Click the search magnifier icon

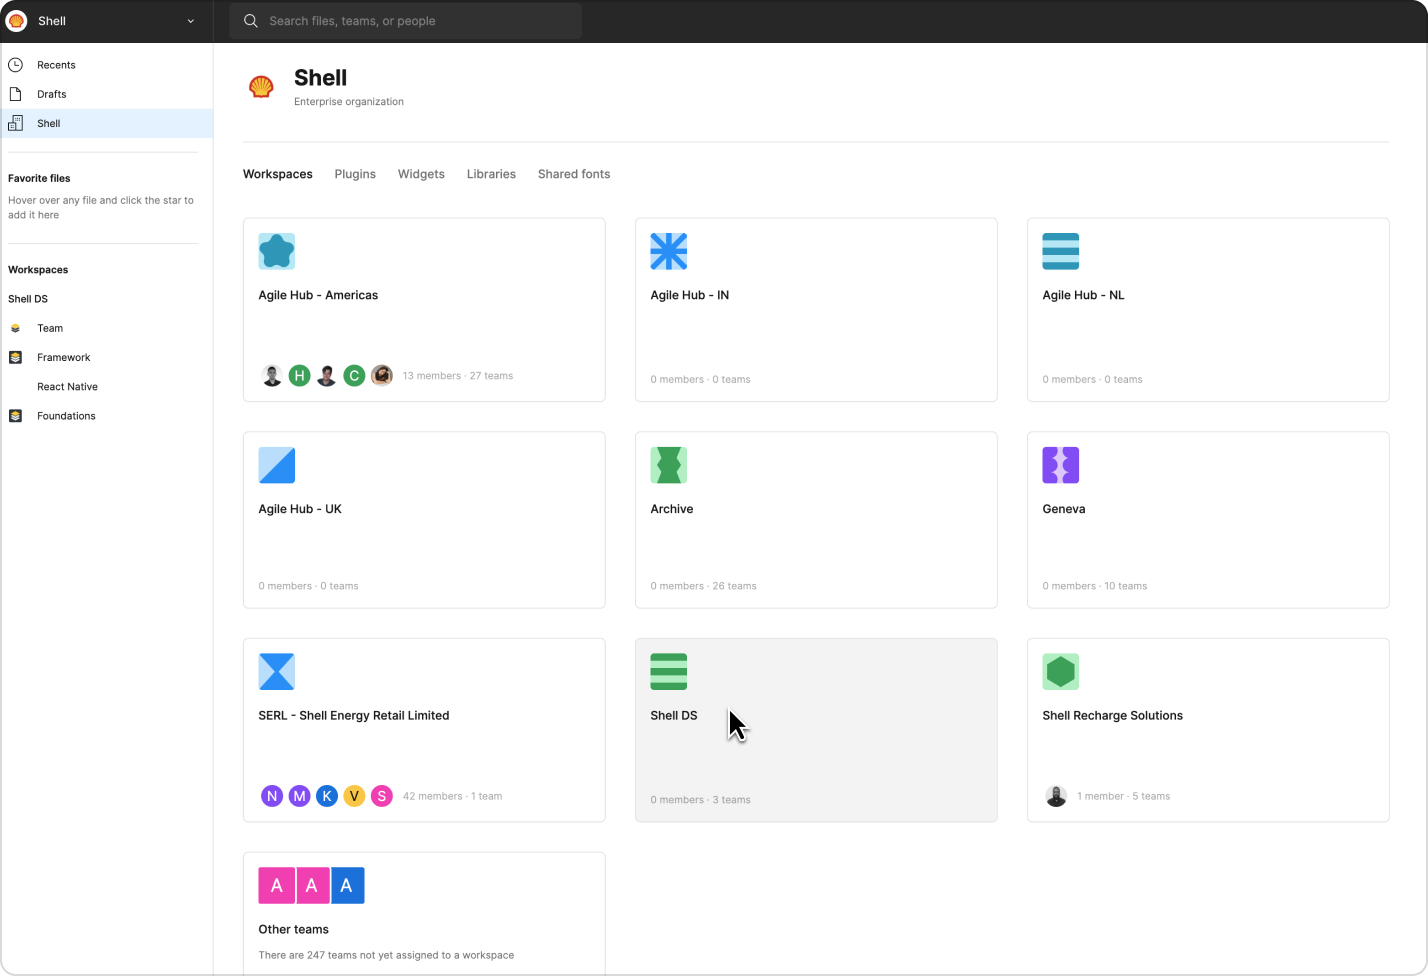pyautogui.click(x=251, y=21)
